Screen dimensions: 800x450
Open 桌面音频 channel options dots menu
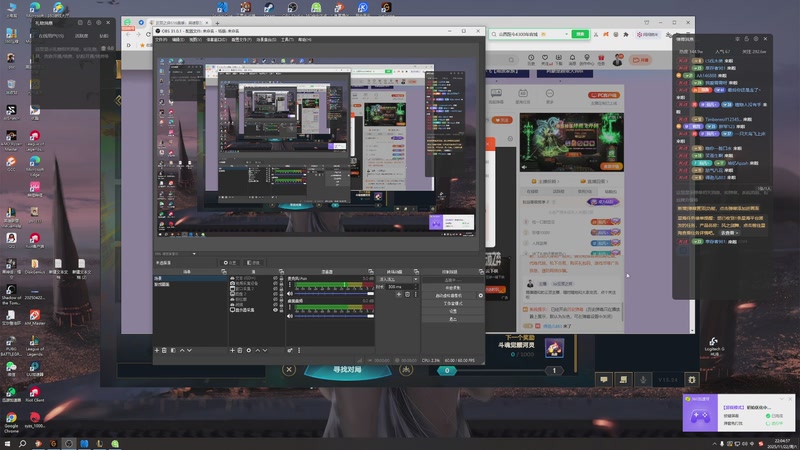pos(290,307)
